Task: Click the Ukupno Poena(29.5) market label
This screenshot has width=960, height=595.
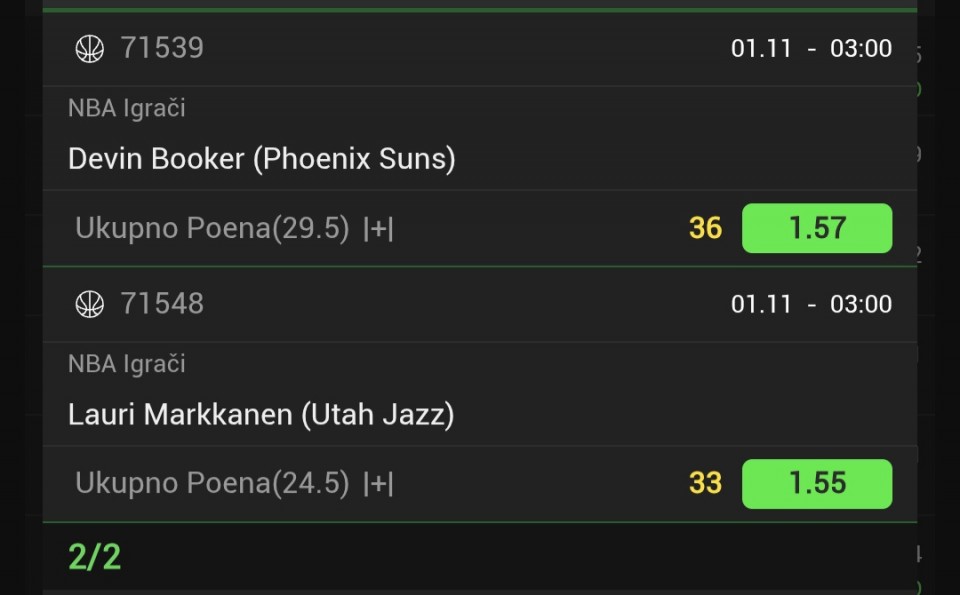Action: point(212,229)
